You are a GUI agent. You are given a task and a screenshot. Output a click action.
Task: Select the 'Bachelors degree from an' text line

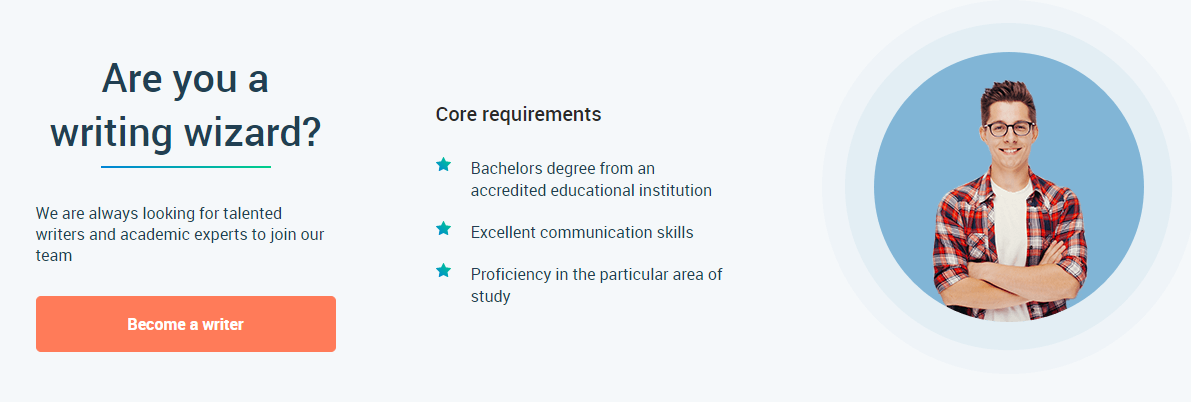tap(562, 167)
